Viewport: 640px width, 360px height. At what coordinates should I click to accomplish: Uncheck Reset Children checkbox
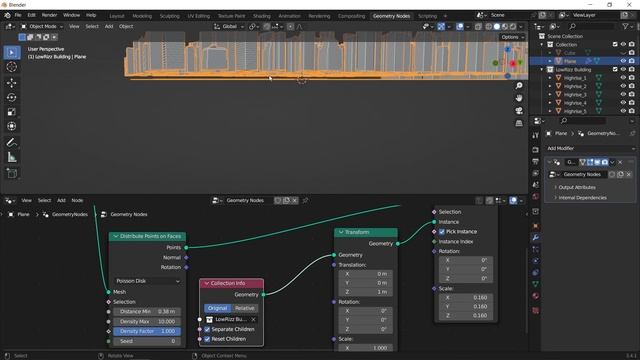coord(207,339)
